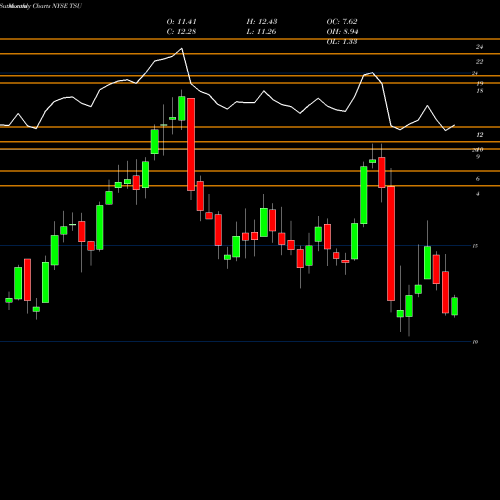Click the axis label '22'
Screen dimensions: 500x500
(x=479, y=62)
